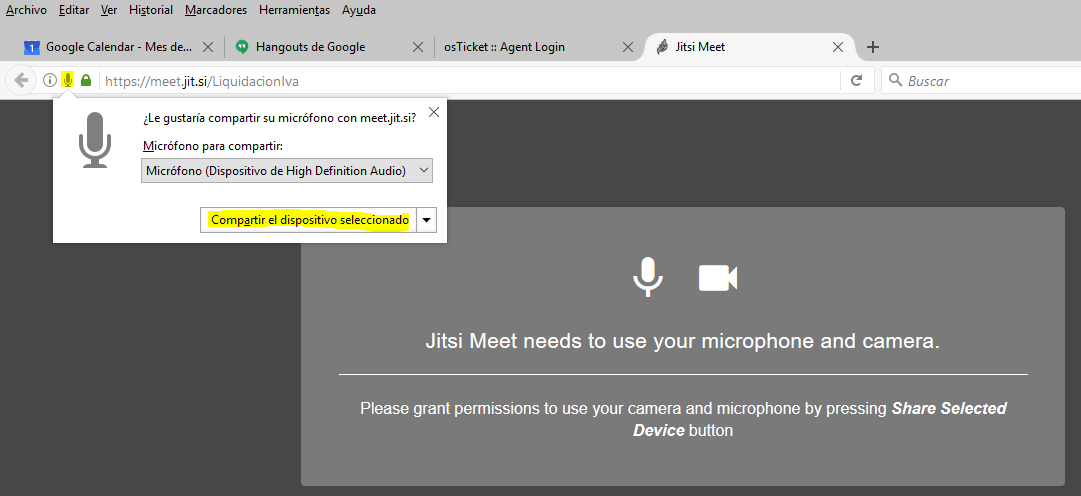Click the "Please grant permissions" instruction text
The width and height of the screenshot is (1081, 496).
pos(683,419)
